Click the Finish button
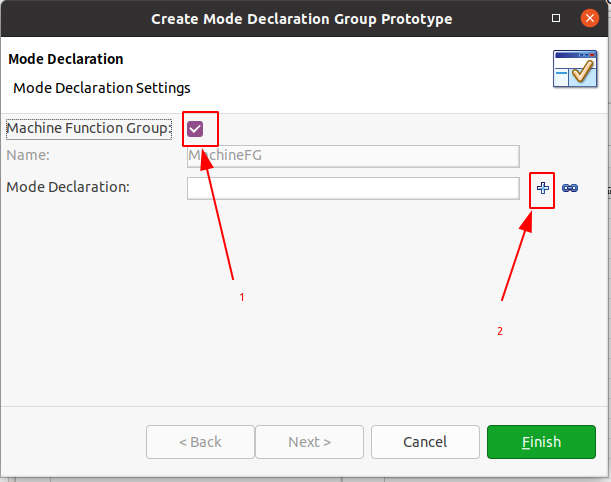 (541, 442)
